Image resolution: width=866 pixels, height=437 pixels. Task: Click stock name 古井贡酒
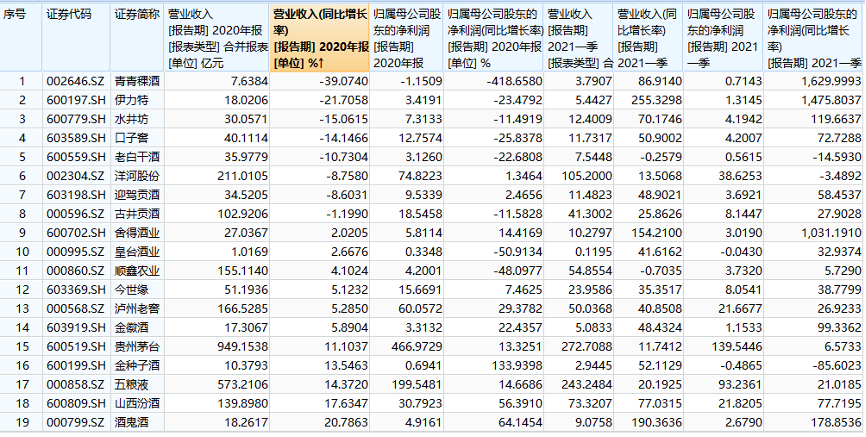click(x=137, y=214)
